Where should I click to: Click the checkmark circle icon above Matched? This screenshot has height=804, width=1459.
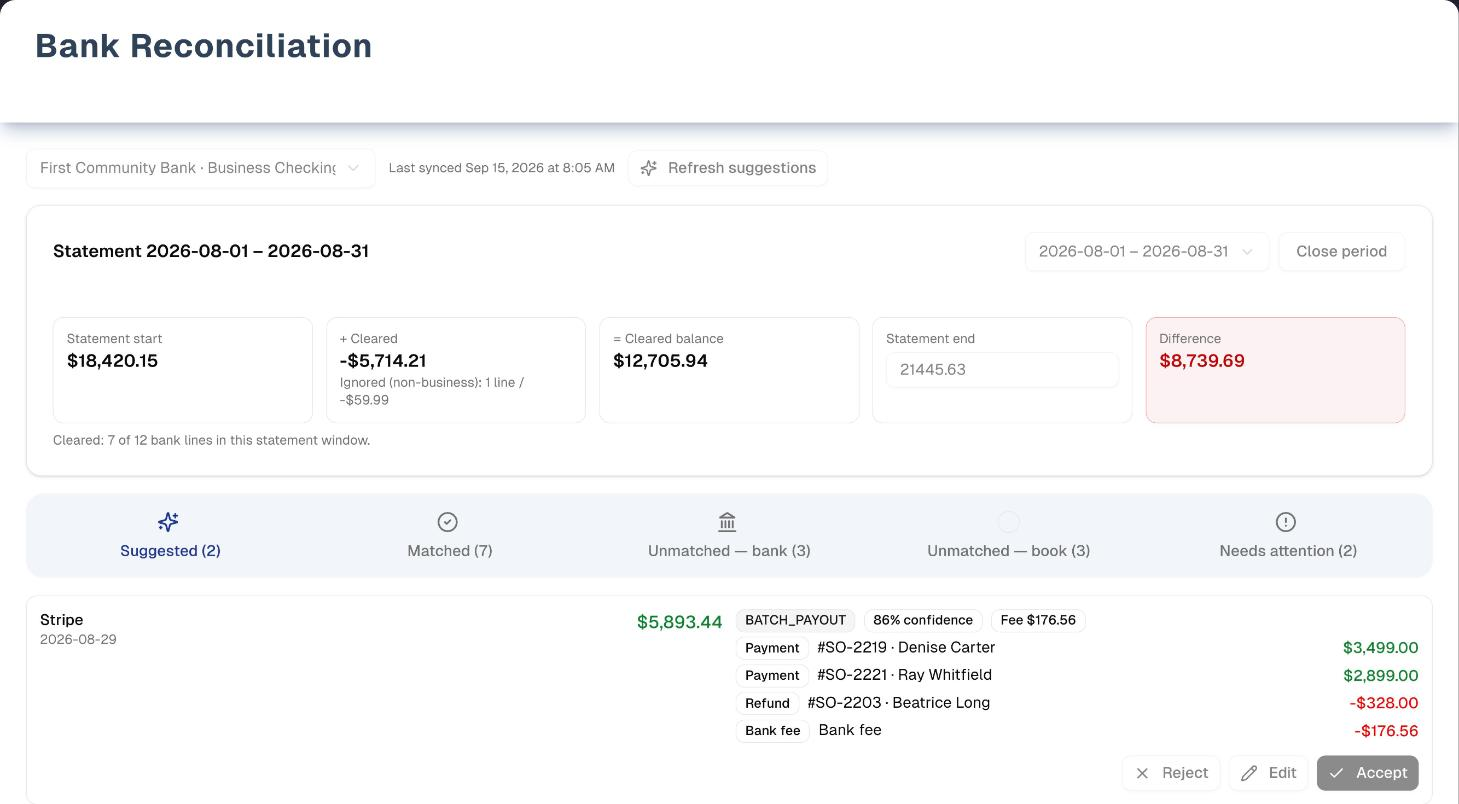tap(448, 522)
